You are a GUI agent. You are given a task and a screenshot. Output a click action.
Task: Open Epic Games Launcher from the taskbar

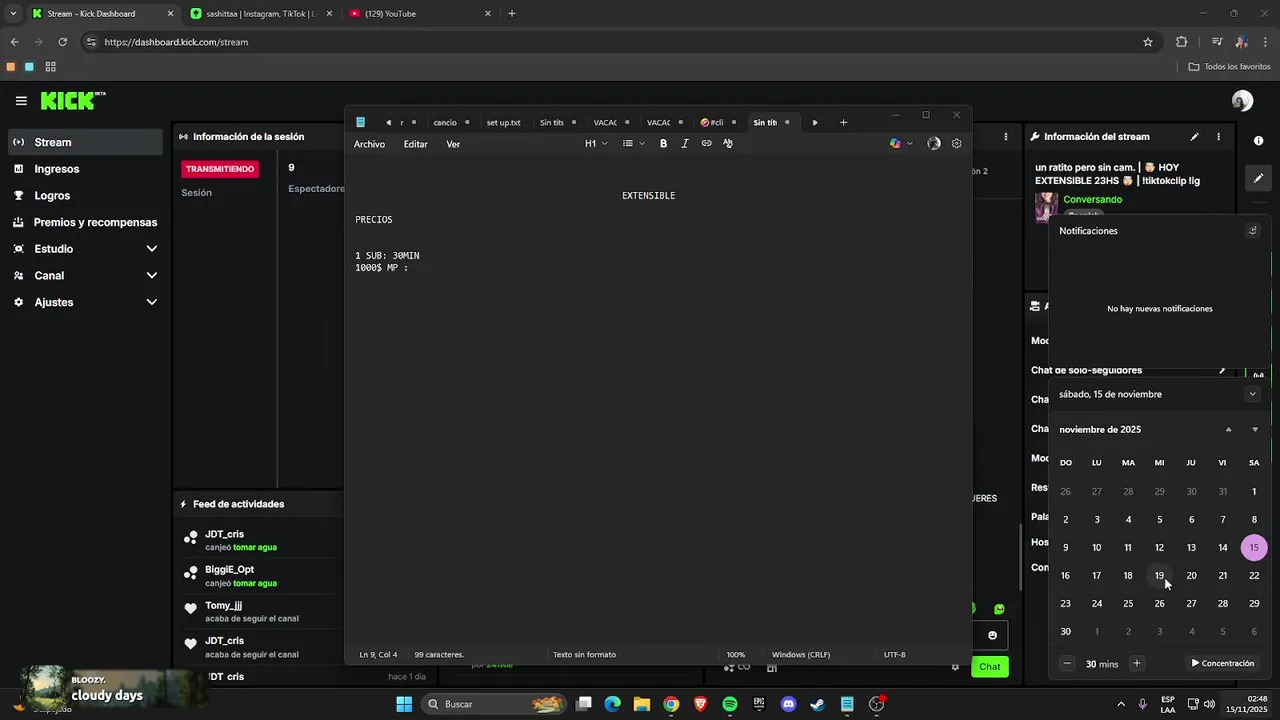(759, 704)
